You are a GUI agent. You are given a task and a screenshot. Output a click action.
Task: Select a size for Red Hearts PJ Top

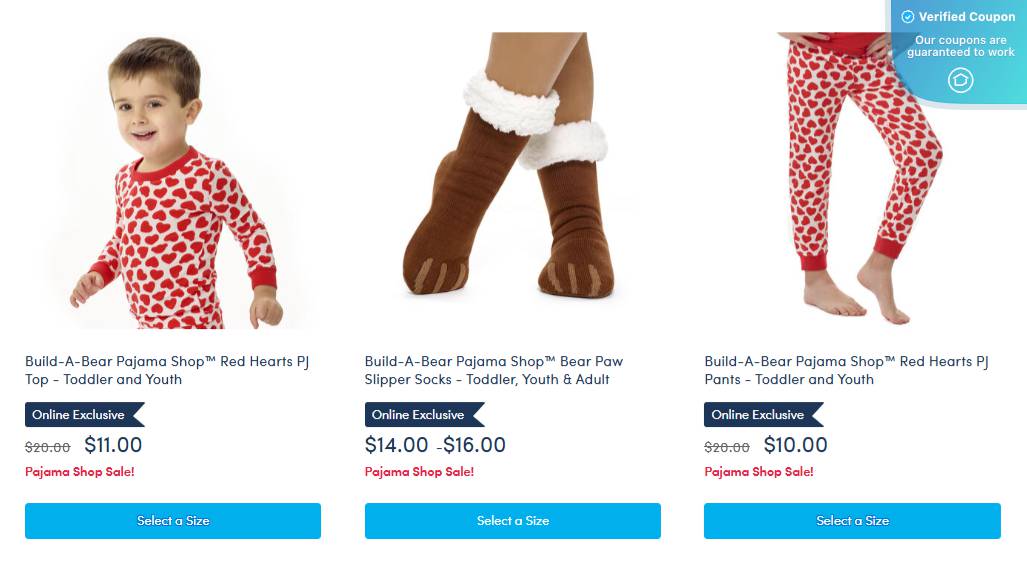[173, 521]
